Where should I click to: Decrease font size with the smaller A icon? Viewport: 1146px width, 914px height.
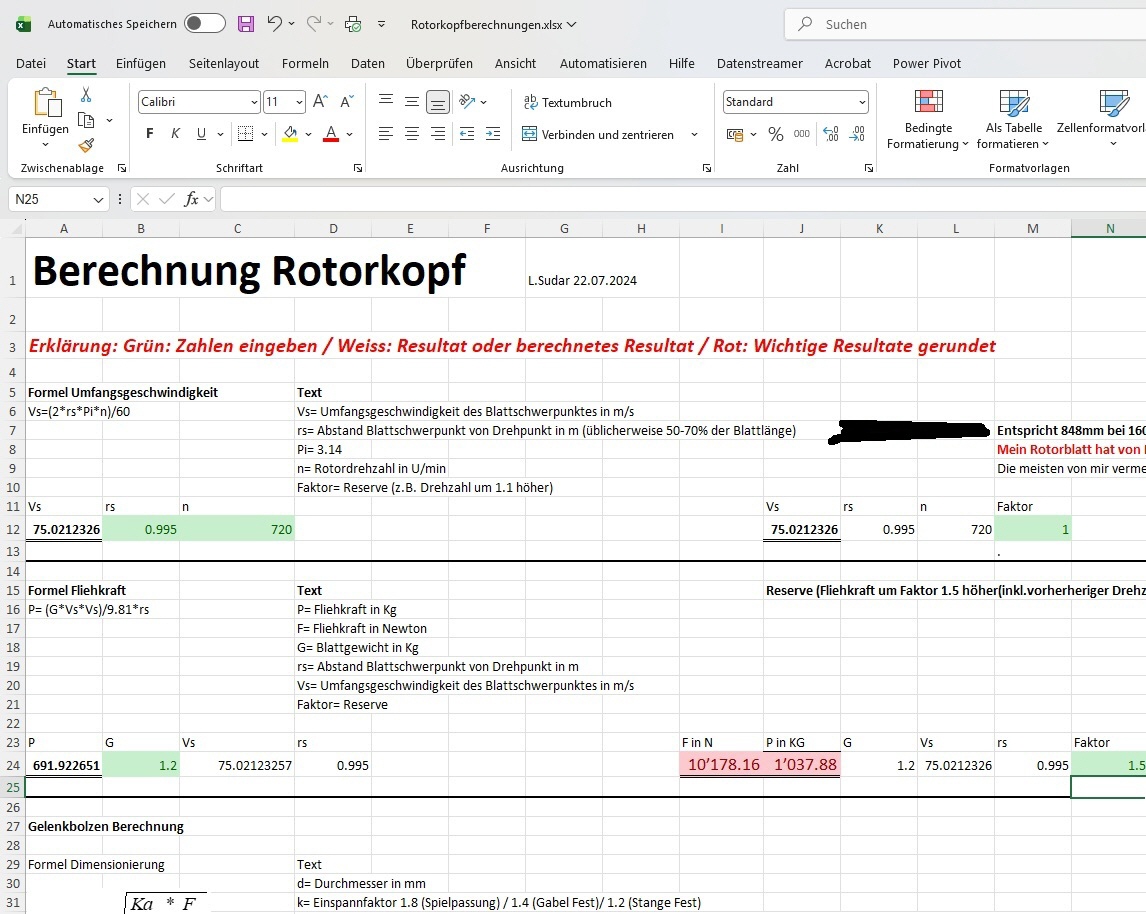[347, 102]
